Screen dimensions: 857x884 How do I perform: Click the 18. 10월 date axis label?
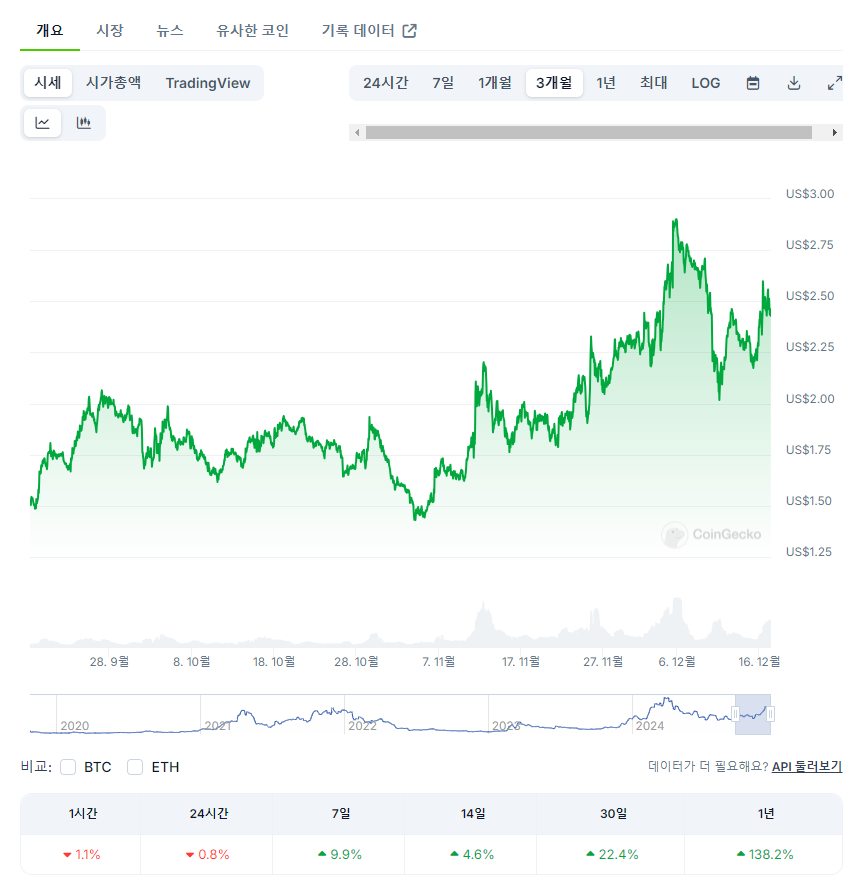(x=274, y=662)
